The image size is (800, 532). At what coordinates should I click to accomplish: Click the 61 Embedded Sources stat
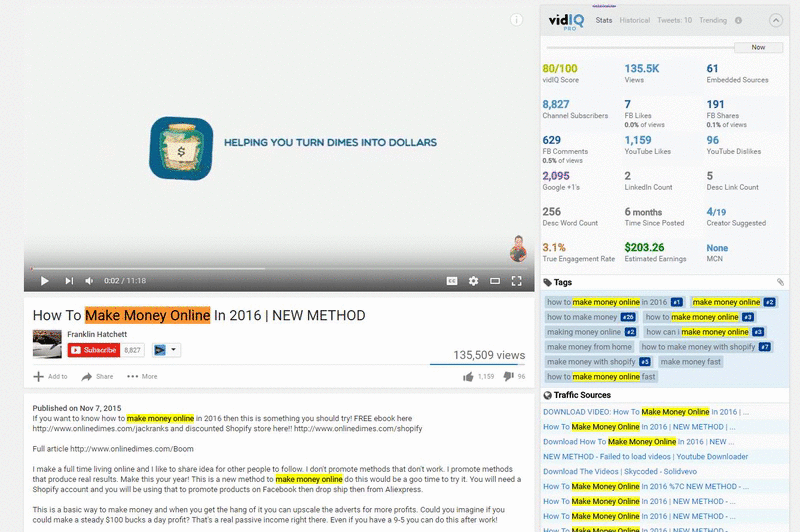(x=737, y=73)
